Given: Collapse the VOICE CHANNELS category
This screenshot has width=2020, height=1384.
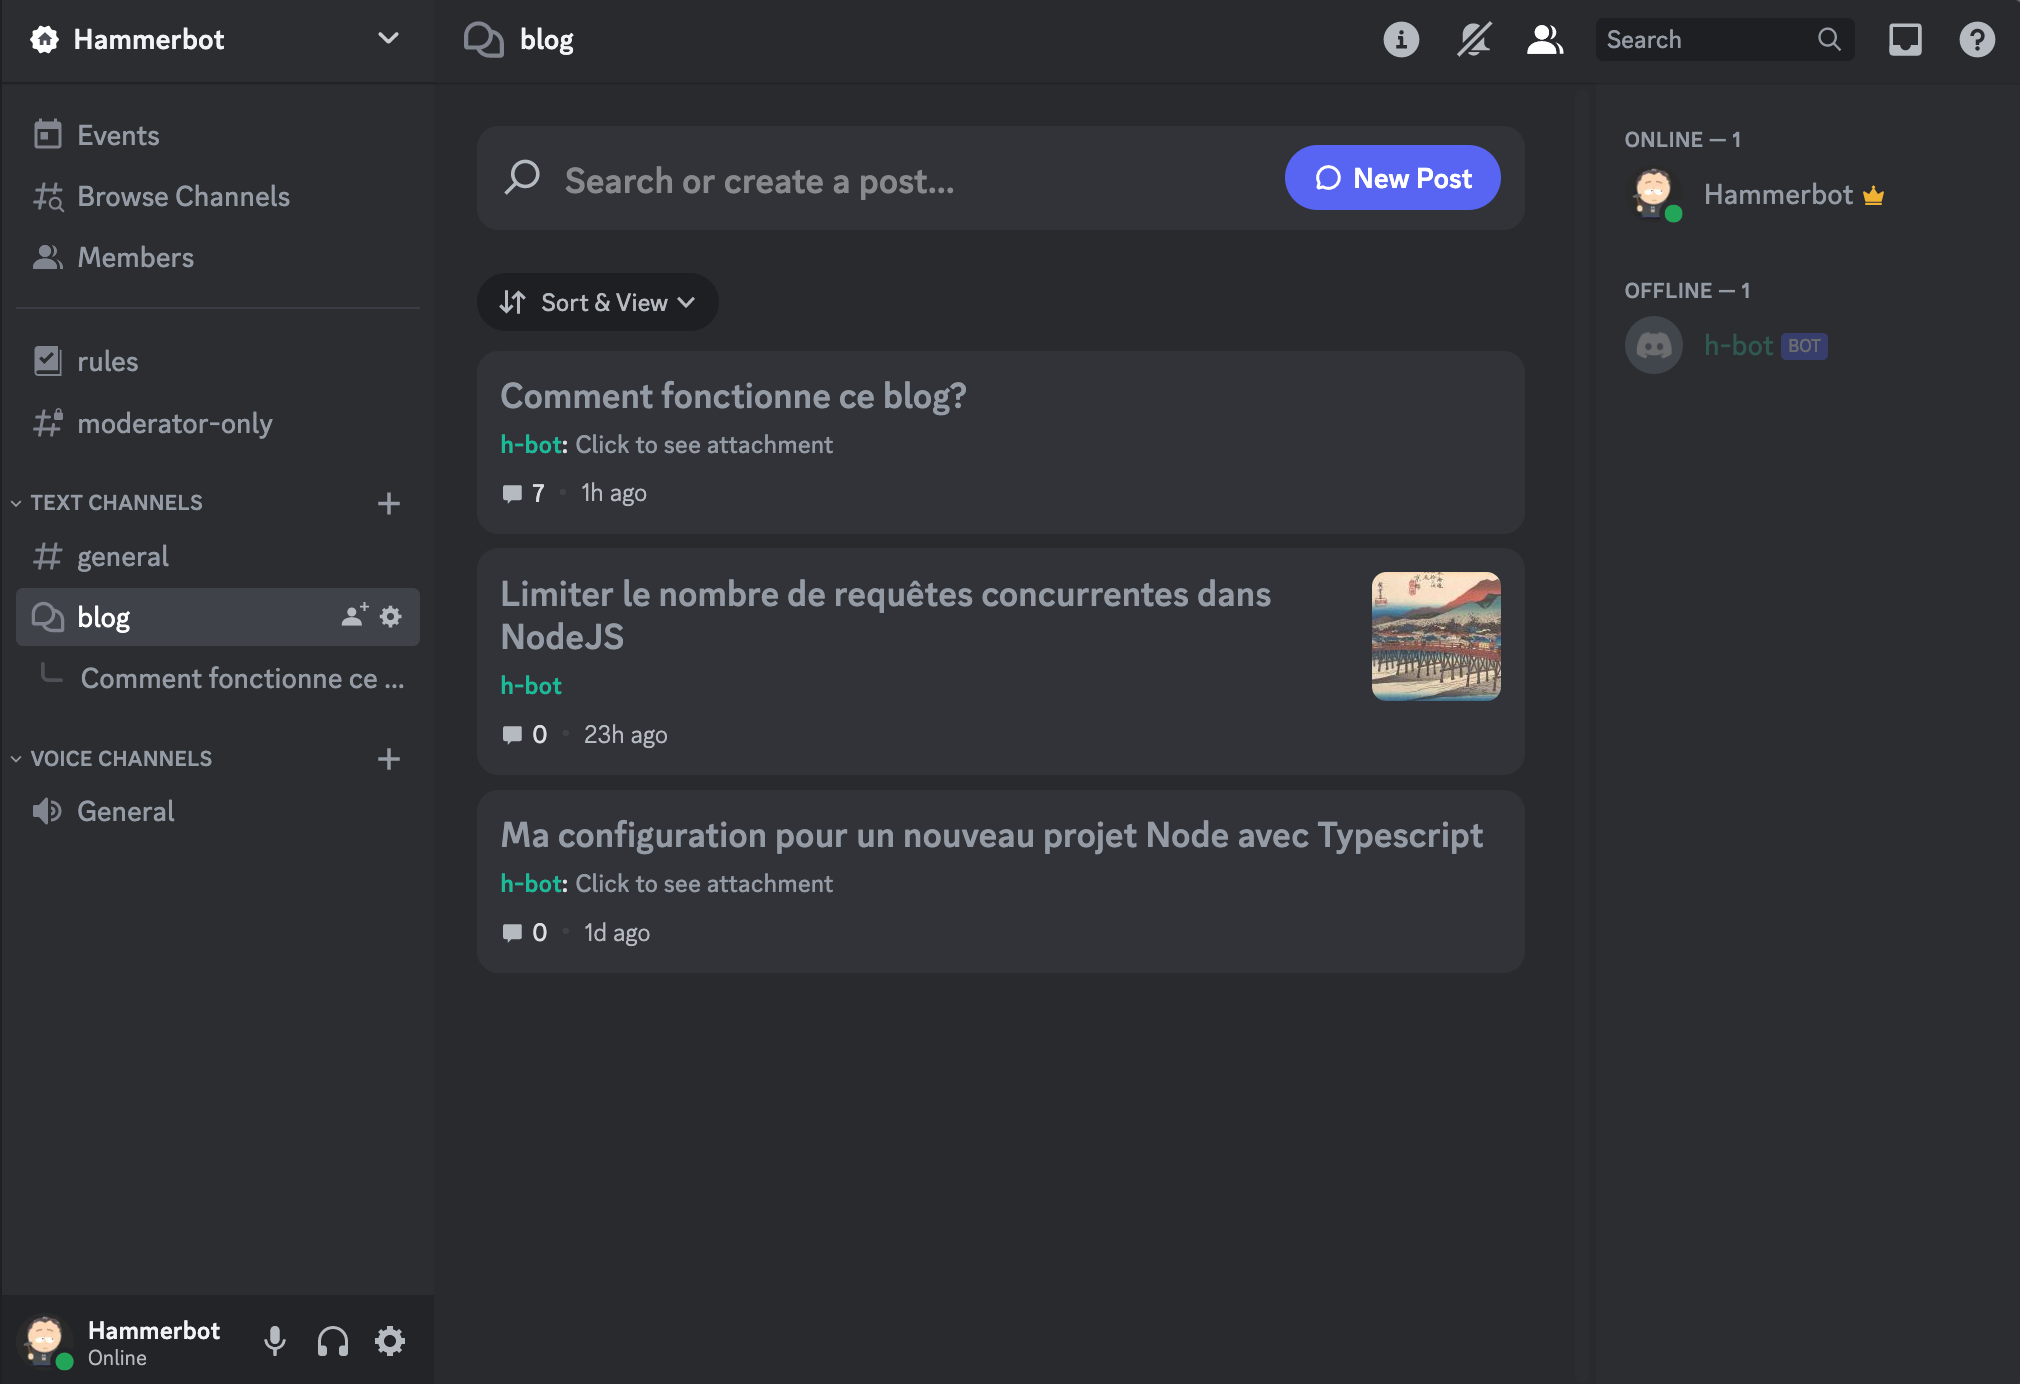Looking at the screenshot, I should (x=121, y=758).
